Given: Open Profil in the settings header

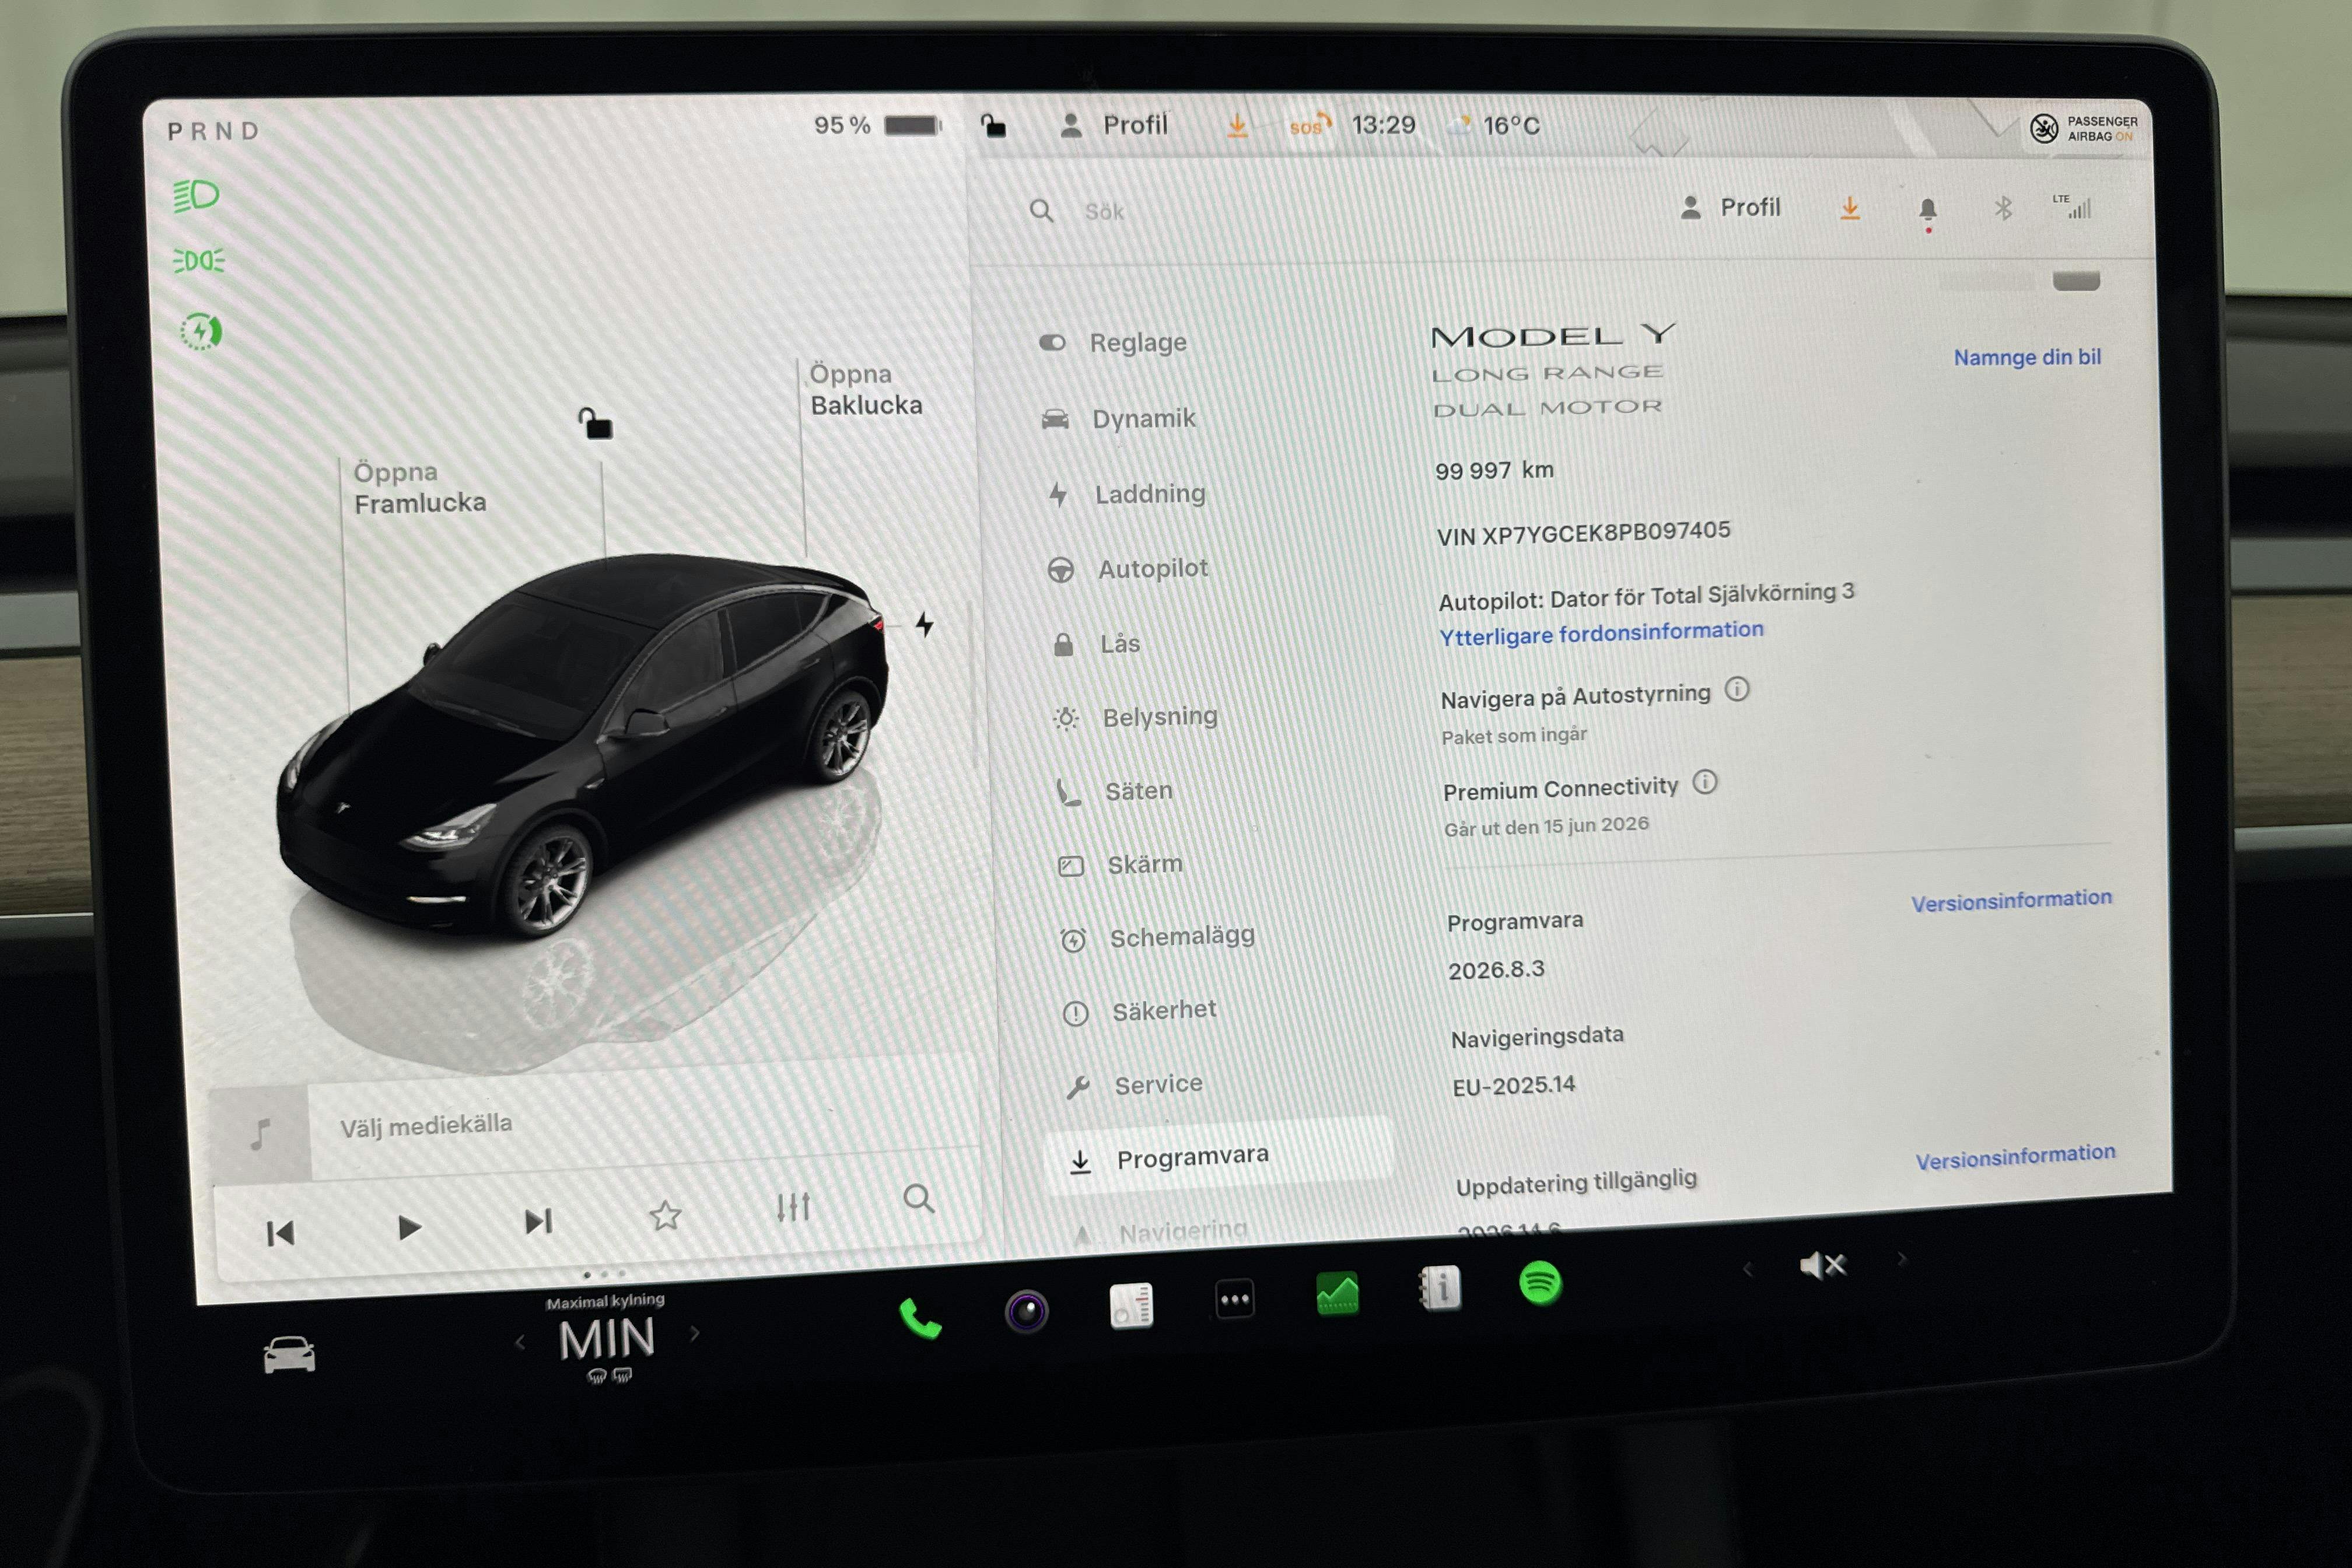Looking at the screenshot, I should click(x=1731, y=207).
